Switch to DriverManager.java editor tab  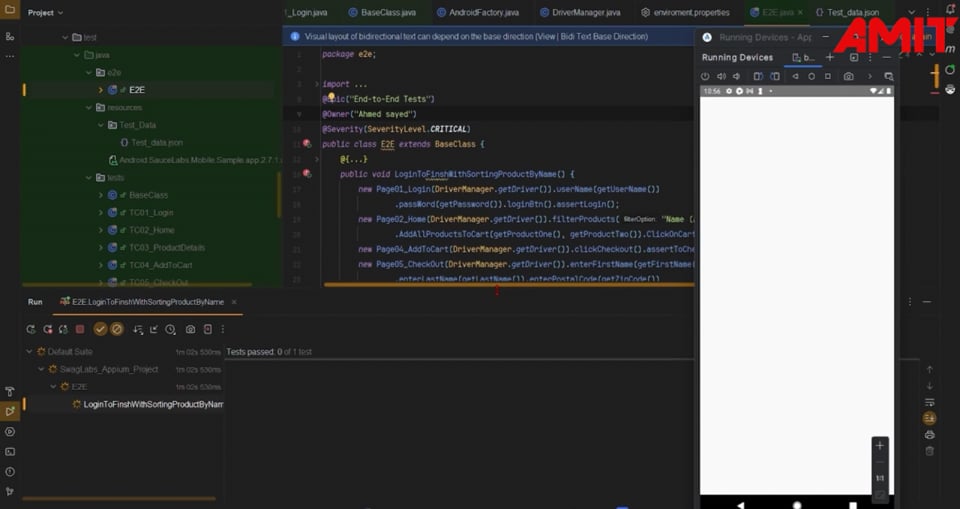tap(580, 12)
